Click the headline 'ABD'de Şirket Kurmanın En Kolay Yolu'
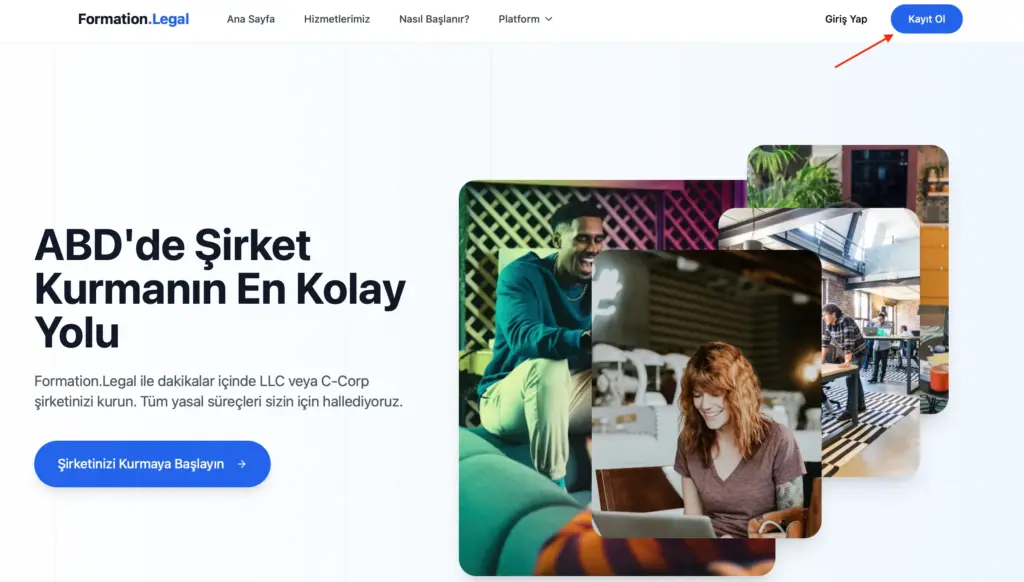Viewport: 1024px width, 582px height. (x=220, y=289)
